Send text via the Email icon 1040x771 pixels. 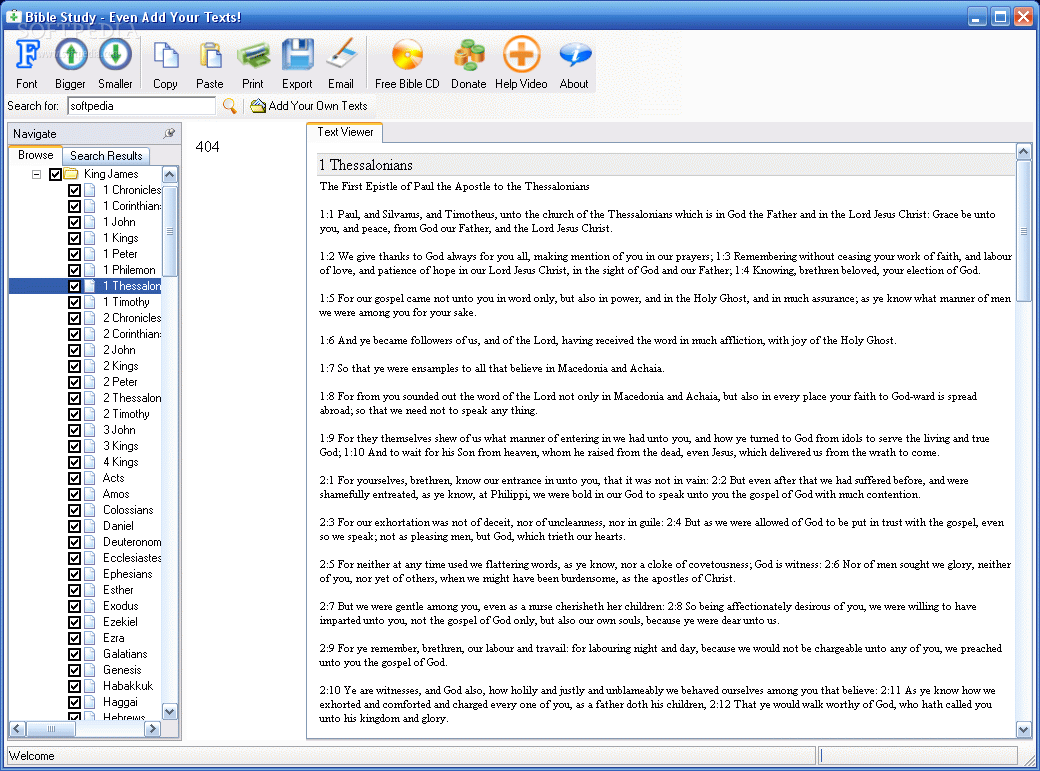[x=341, y=54]
